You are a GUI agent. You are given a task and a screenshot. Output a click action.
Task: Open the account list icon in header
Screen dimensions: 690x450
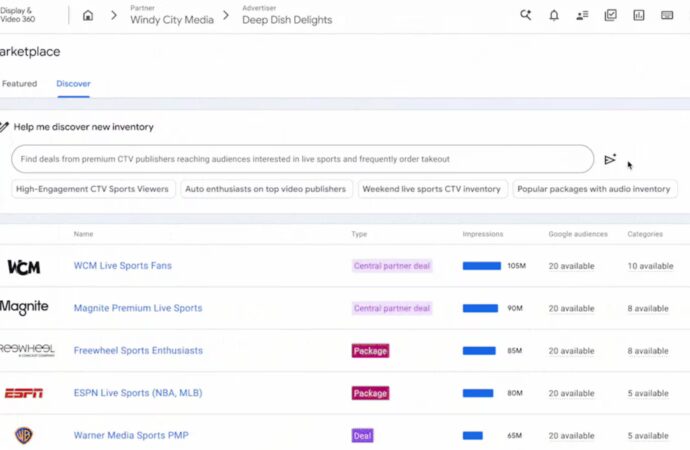click(582, 15)
